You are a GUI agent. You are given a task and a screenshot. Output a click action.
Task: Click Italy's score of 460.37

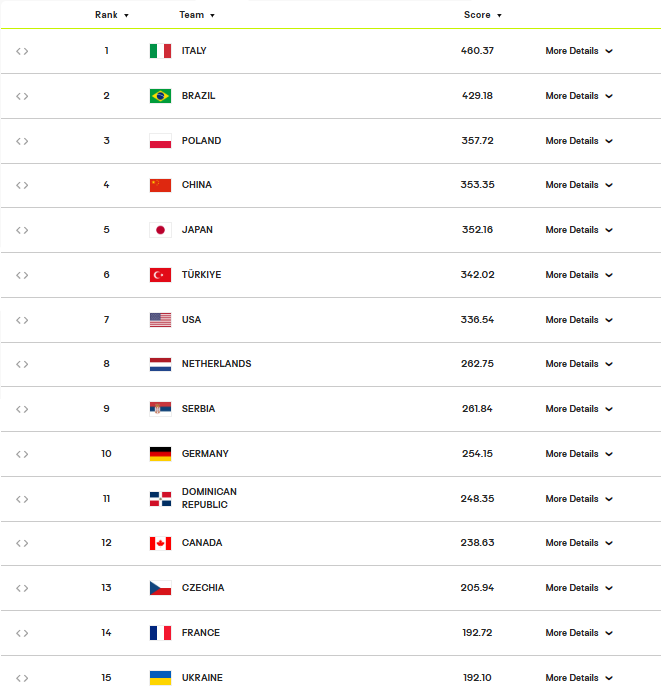(x=477, y=51)
